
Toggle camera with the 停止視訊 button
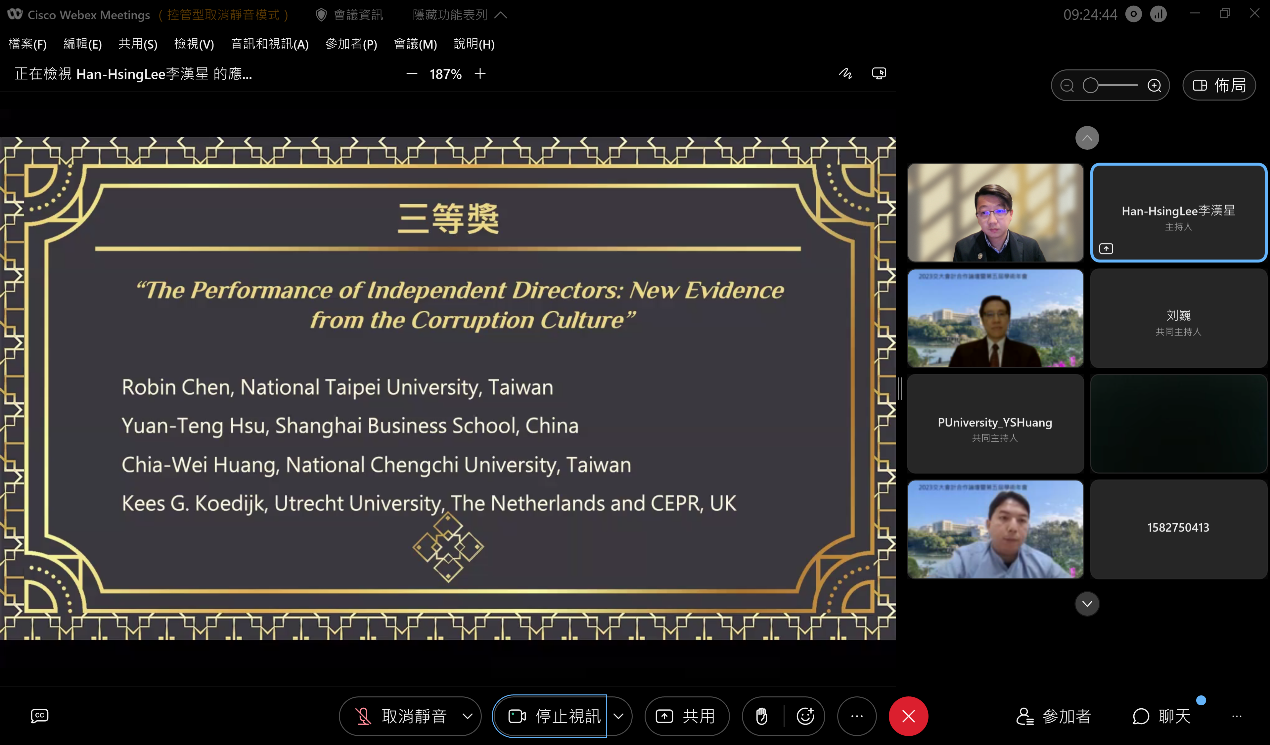click(x=551, y=716)
